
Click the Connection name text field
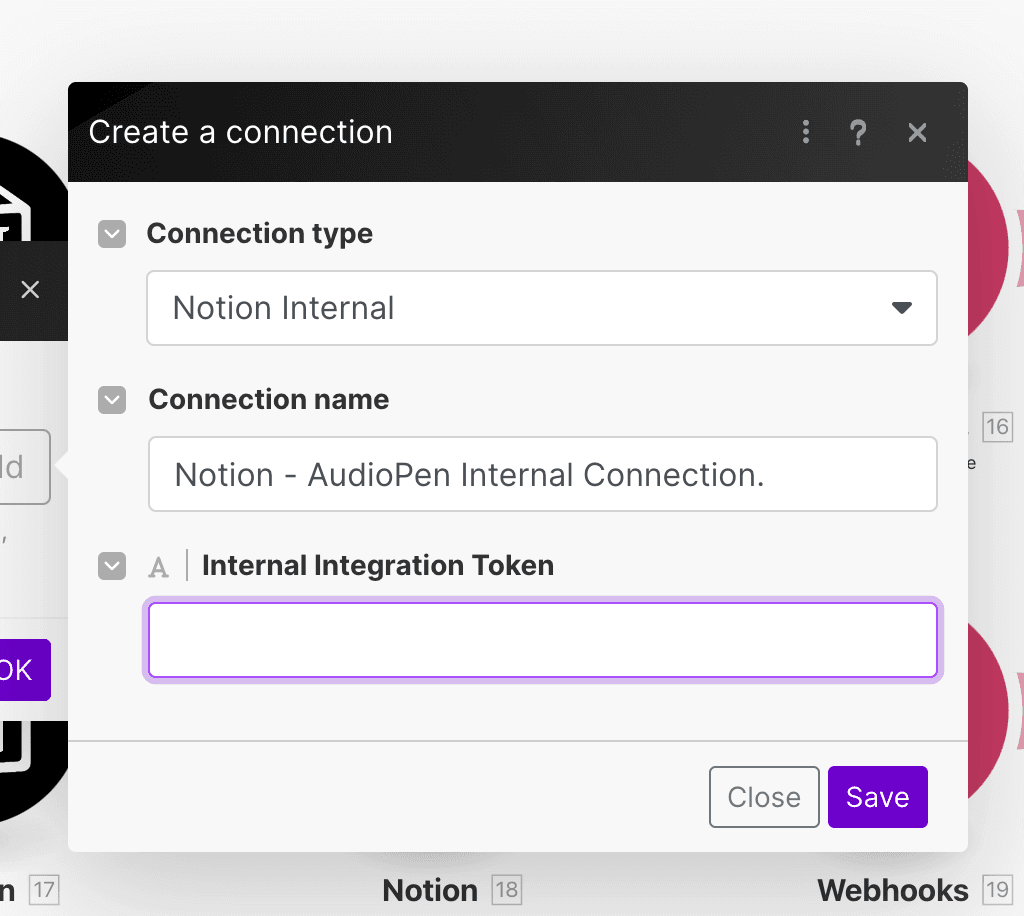click(x=541, y=474)
